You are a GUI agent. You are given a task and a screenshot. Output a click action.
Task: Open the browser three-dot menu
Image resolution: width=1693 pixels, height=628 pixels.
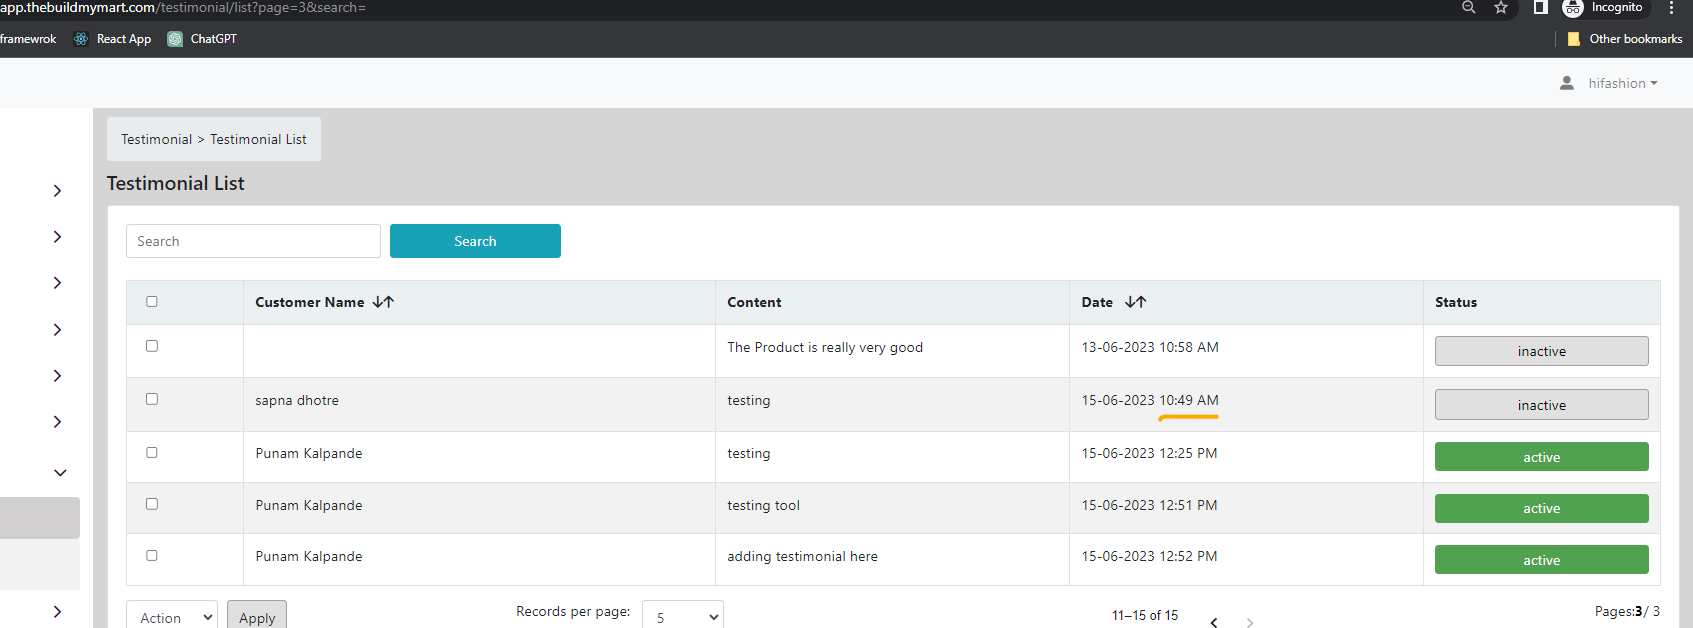point(1671,7)
